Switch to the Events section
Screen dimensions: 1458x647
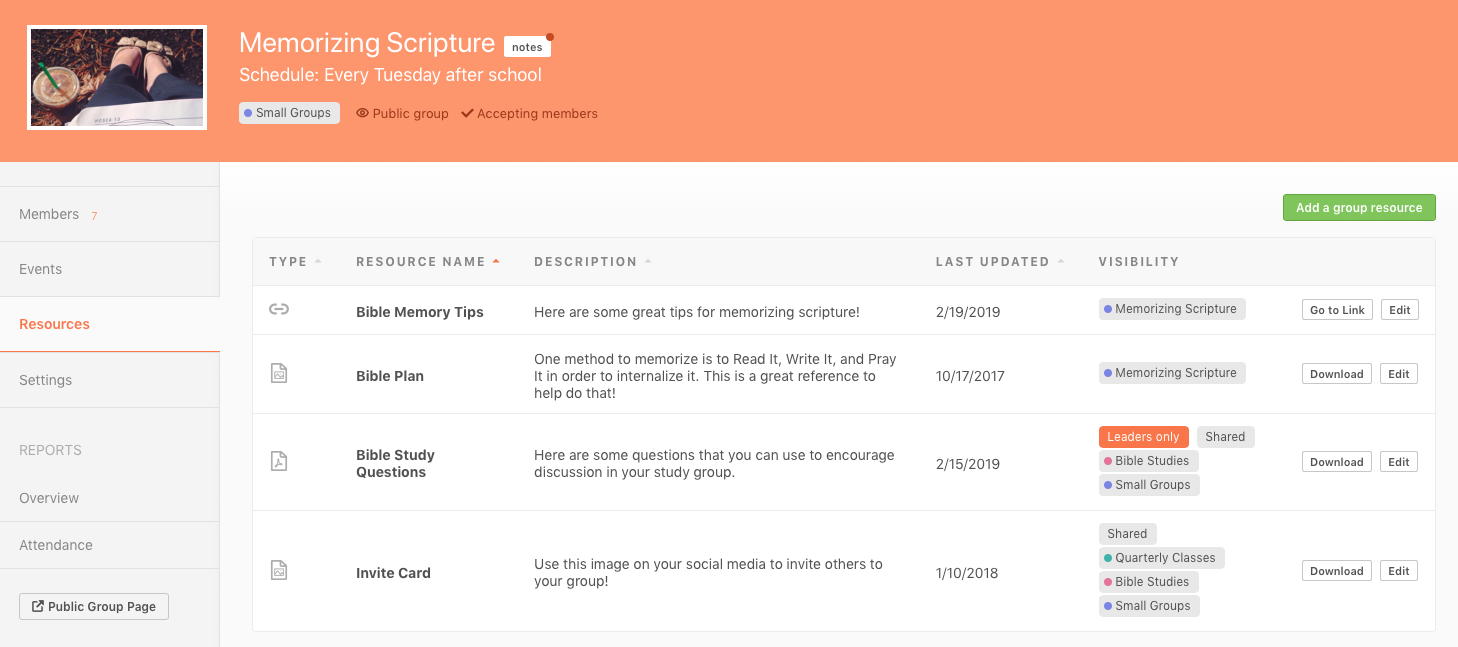coord(40,269)
